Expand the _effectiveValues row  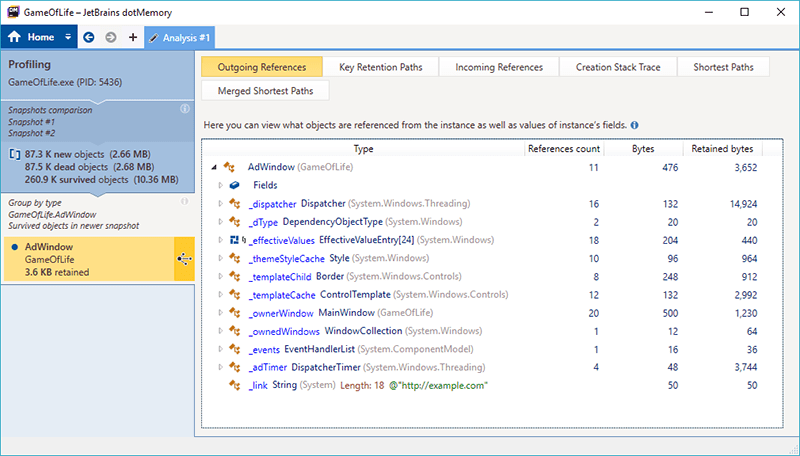tap(220, 240)
